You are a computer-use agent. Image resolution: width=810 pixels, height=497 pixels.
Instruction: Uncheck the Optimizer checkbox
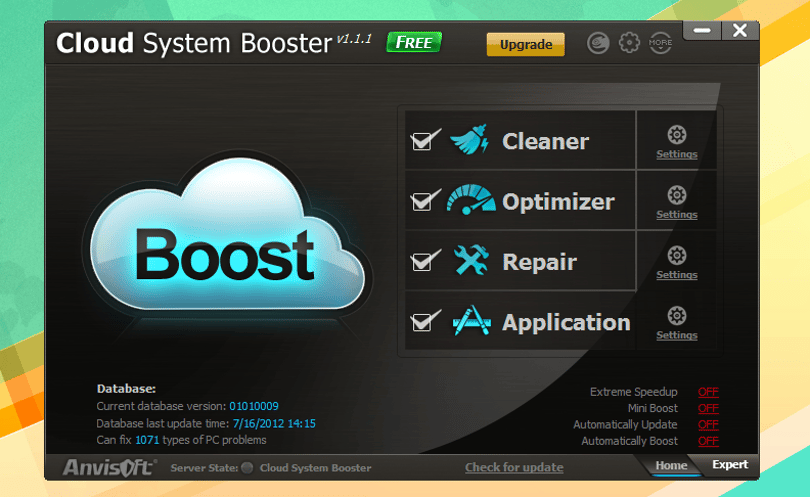[423, 201]
